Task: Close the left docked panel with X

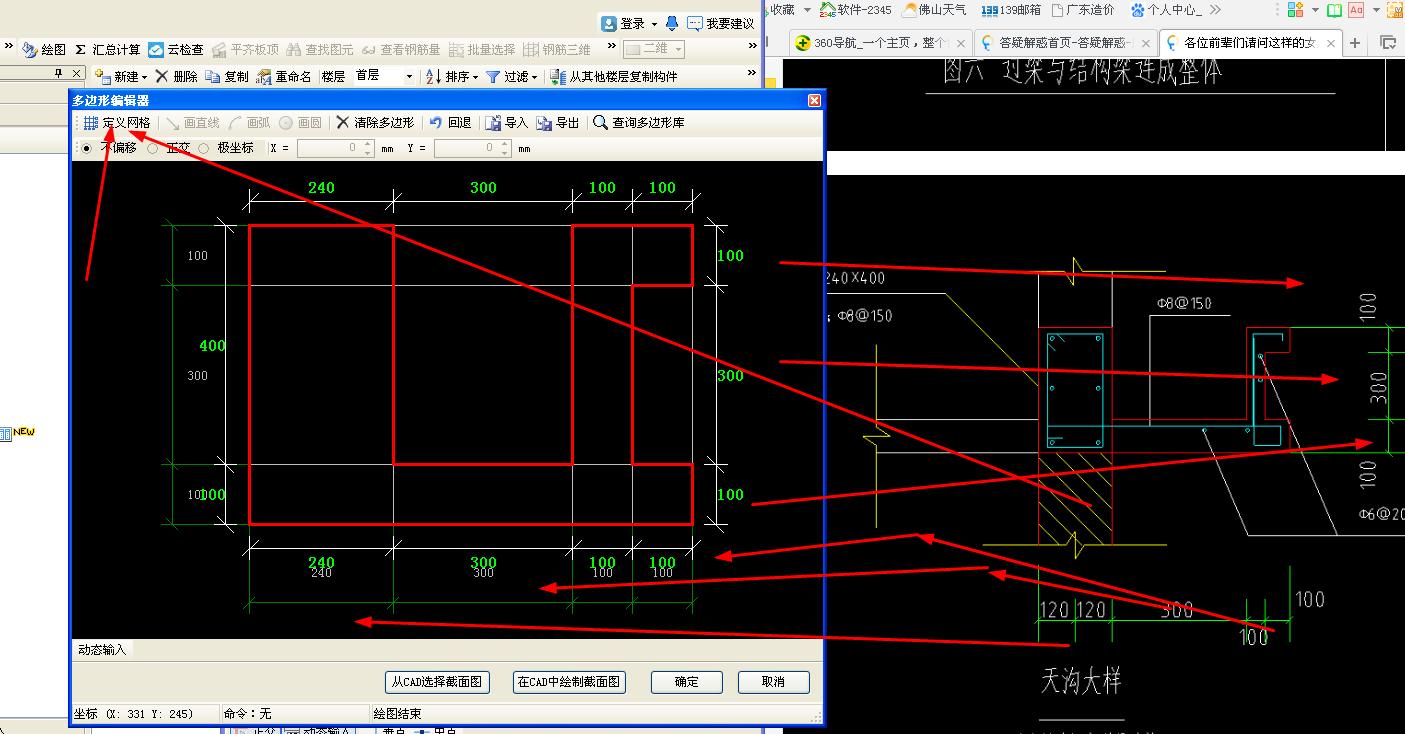Action: pyautogui.click(x=77, y=74)
